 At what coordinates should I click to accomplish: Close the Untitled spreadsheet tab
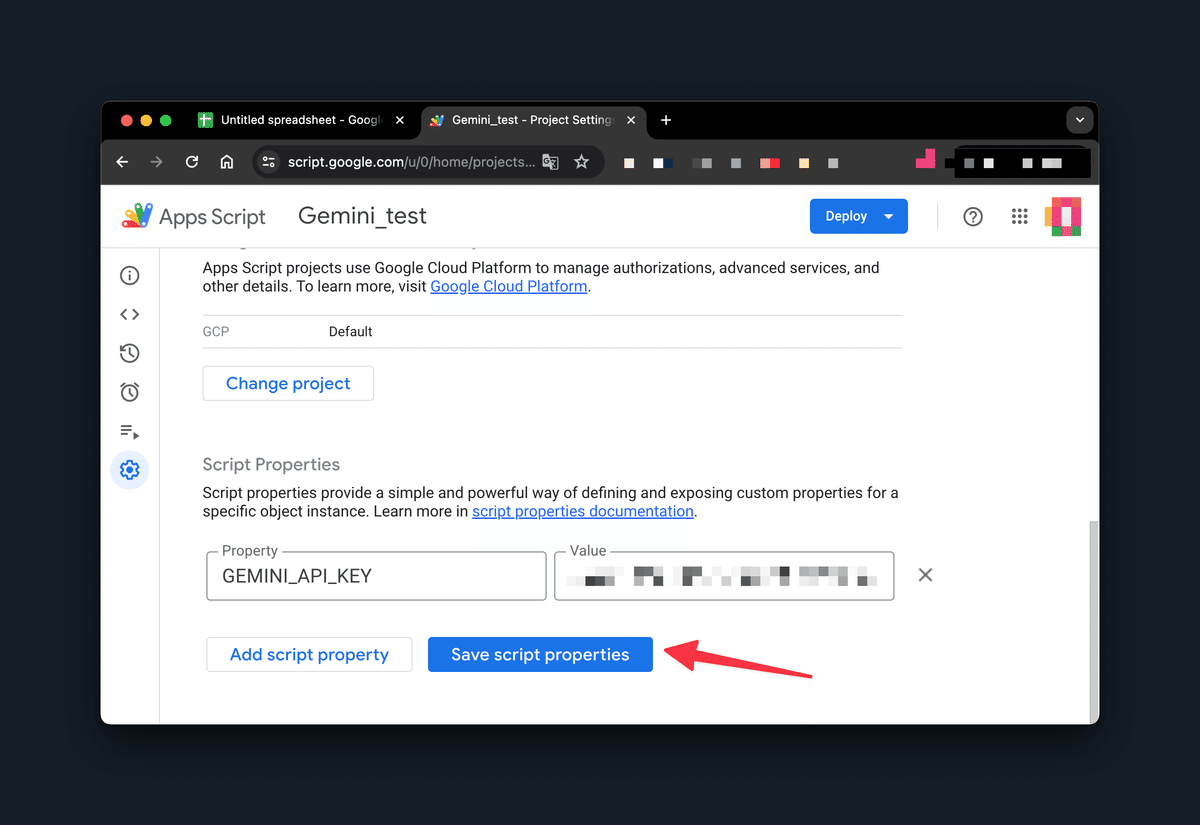pos(400,120)
